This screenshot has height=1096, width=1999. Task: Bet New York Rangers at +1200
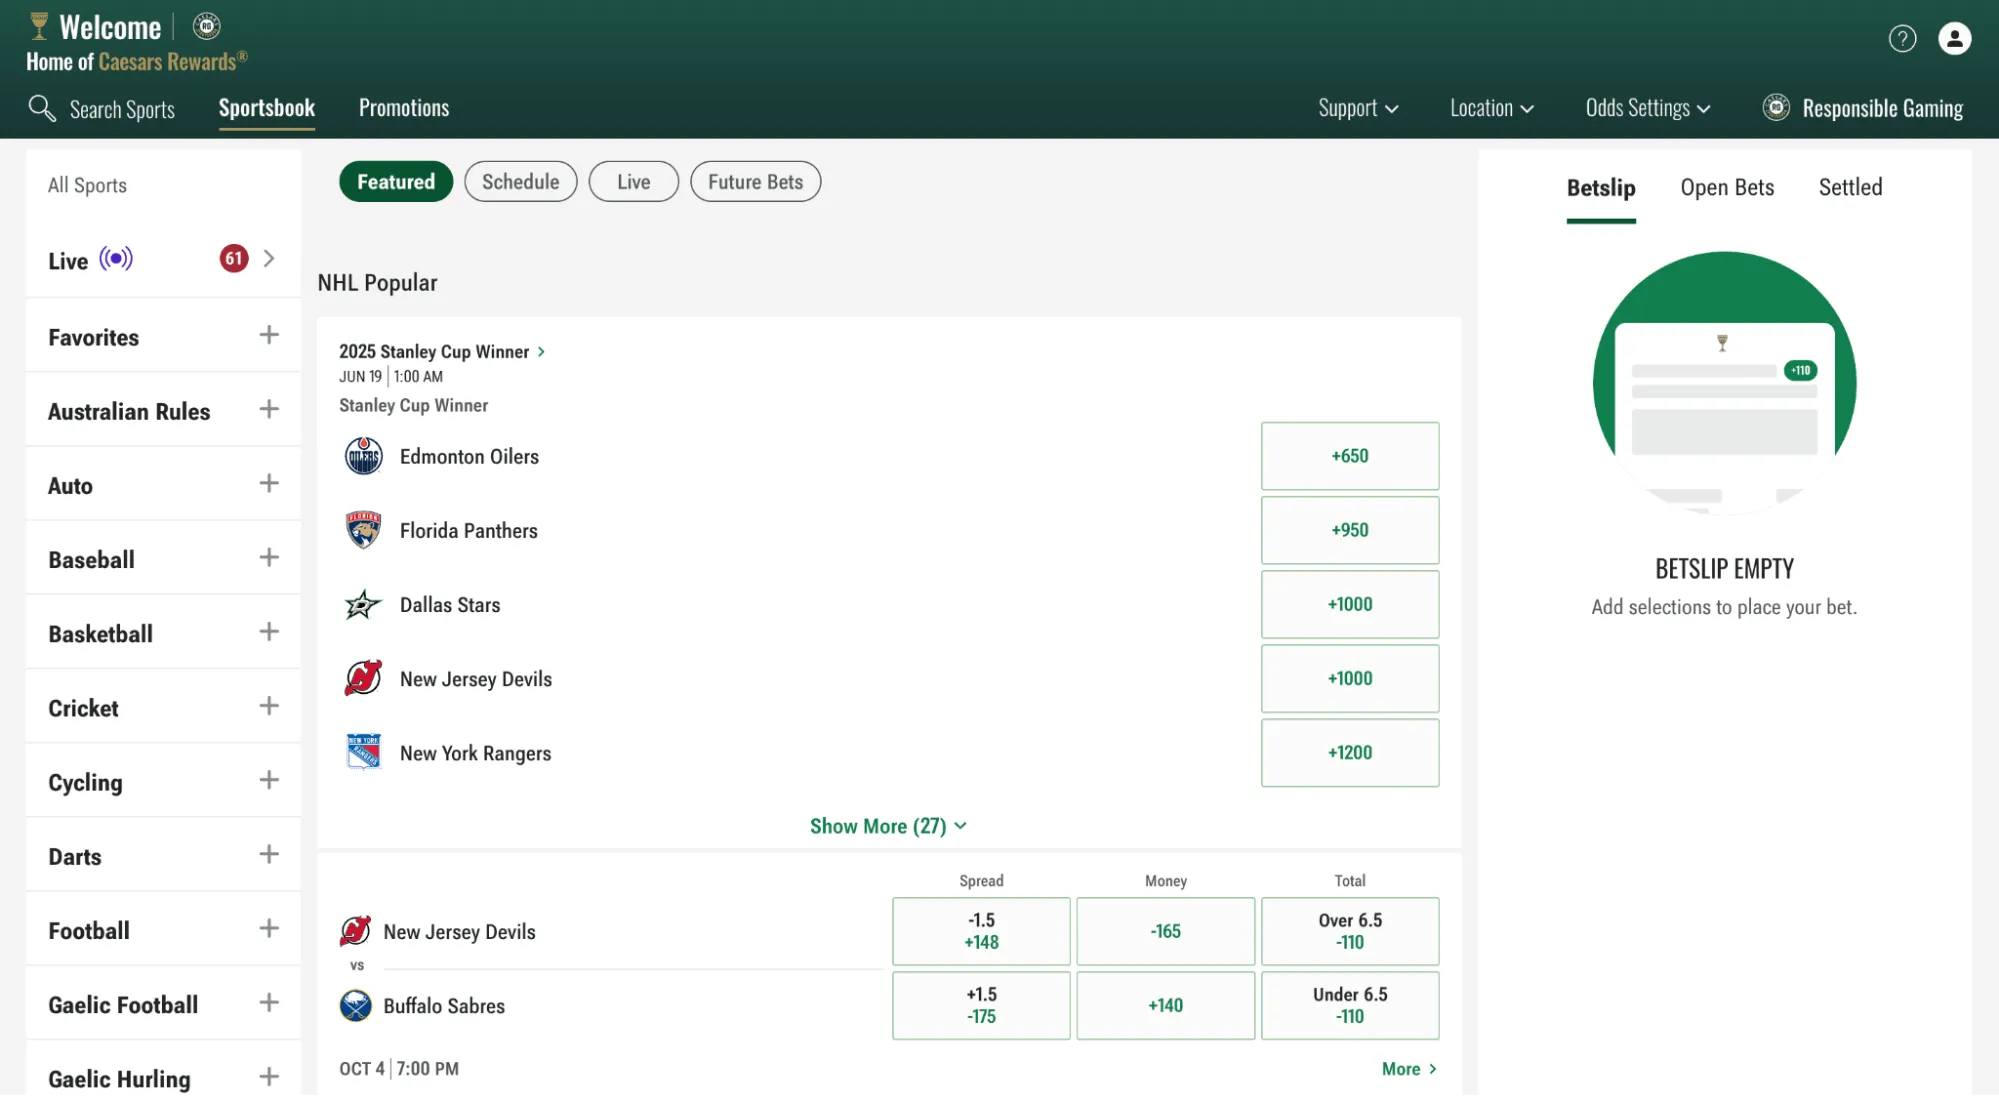tap(1350, 752)
